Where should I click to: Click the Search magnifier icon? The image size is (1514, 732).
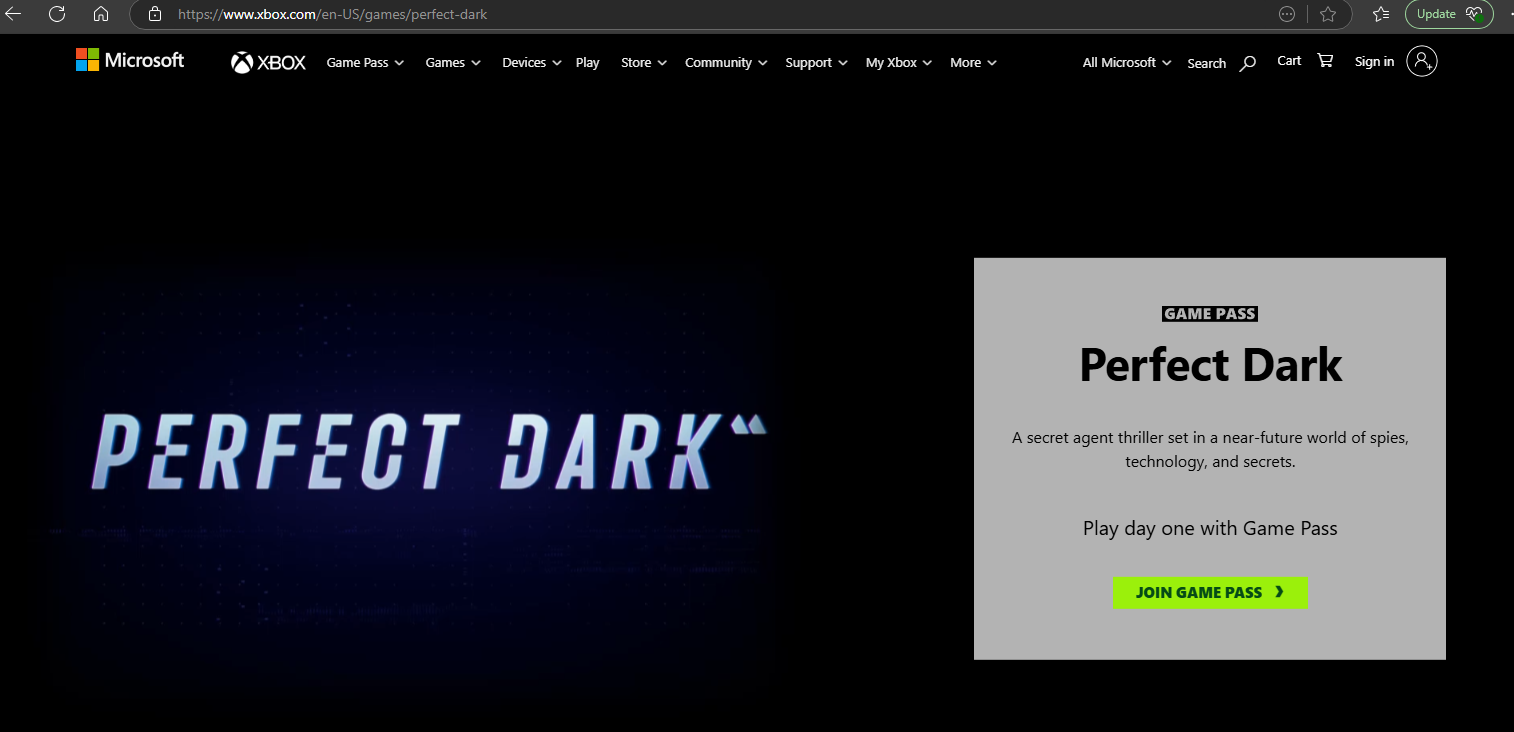[1247, 63]
